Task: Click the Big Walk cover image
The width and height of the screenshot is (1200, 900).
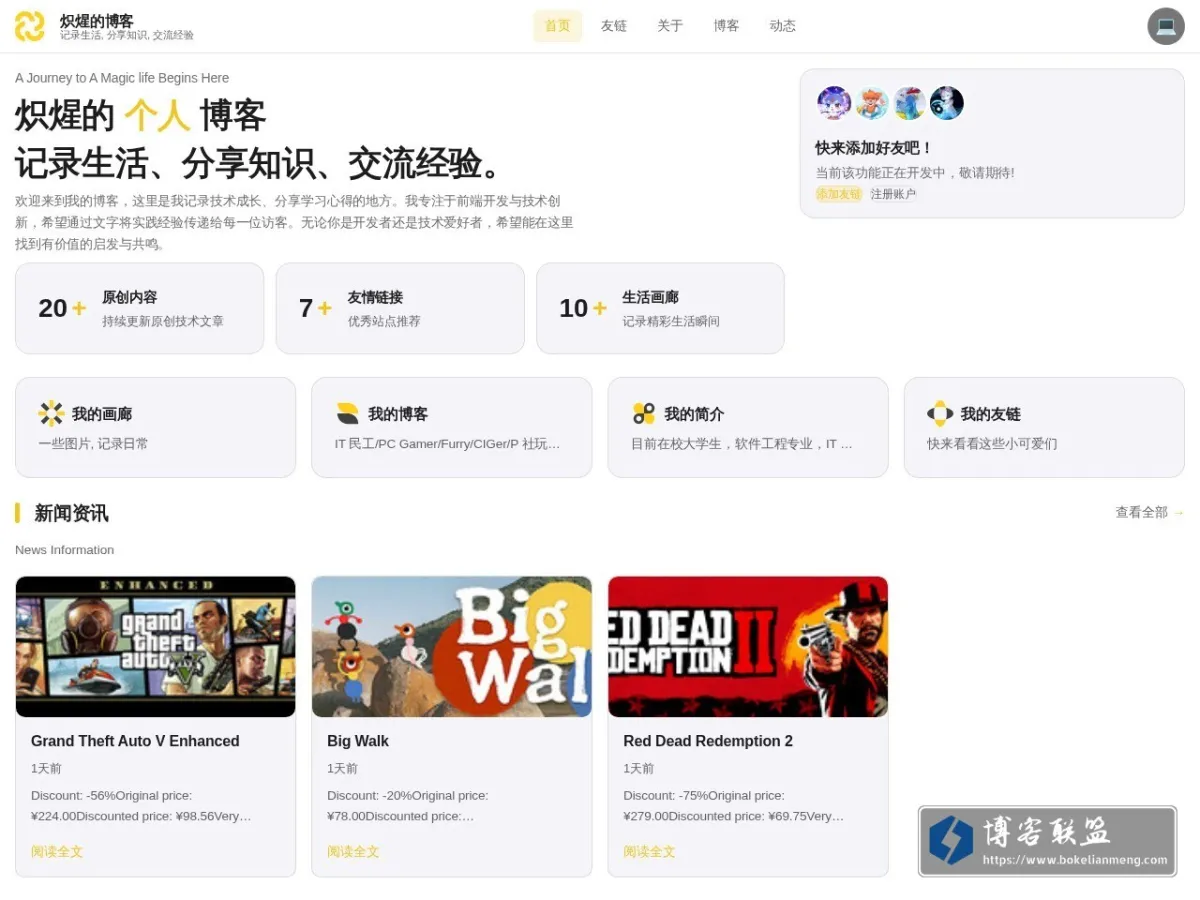Action: 452,647
